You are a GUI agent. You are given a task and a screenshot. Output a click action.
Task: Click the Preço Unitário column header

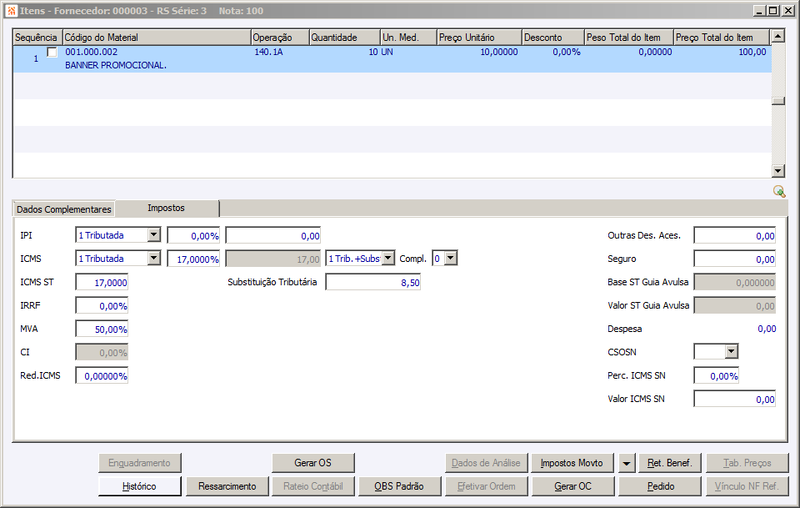[479, 37]
